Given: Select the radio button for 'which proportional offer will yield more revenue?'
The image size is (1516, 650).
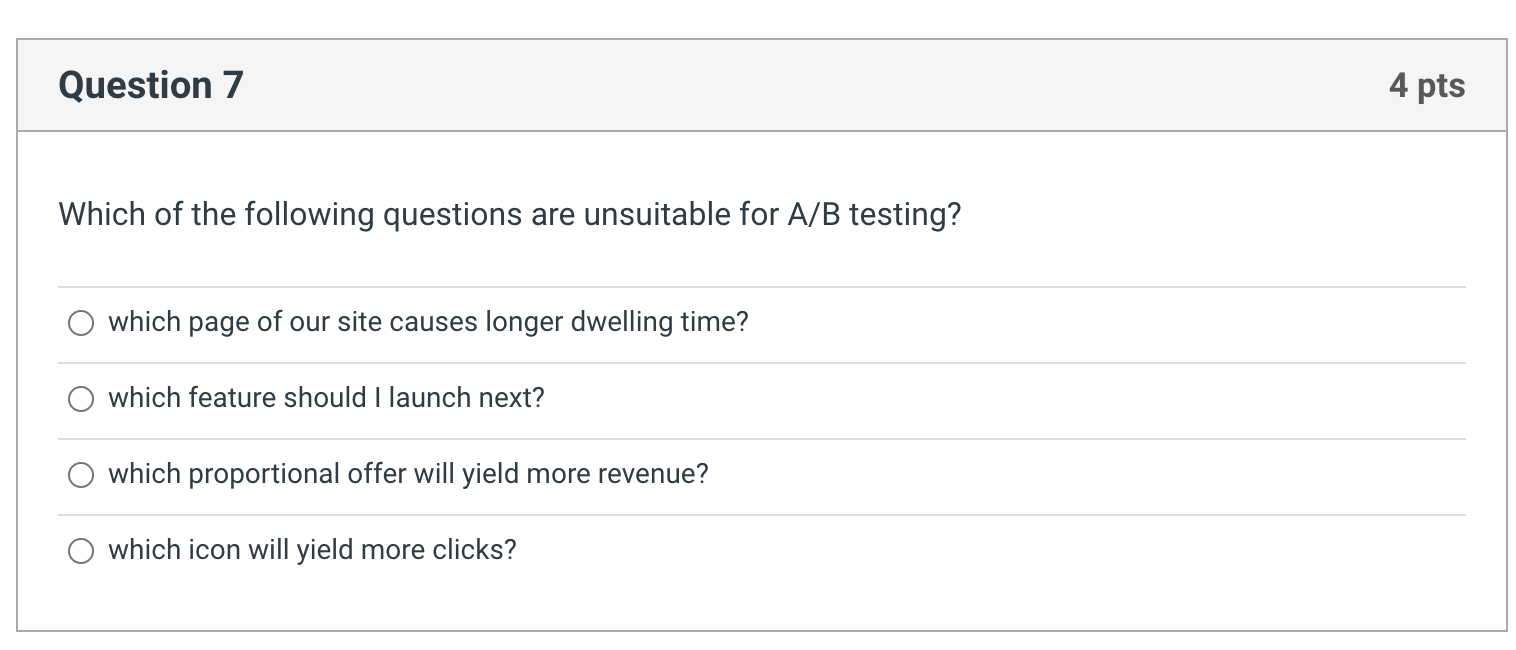Looking at the screenshot, I should 81,475.
